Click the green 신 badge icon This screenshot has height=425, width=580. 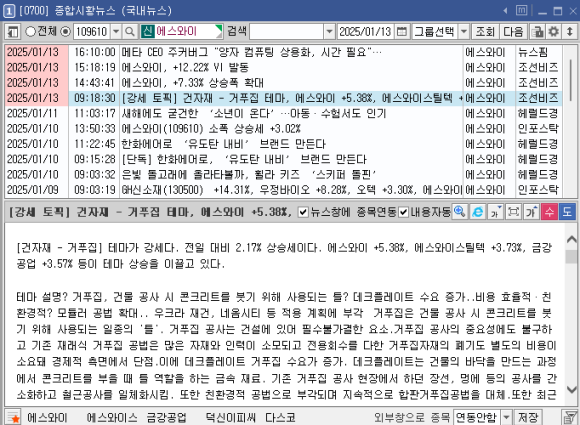147,31
